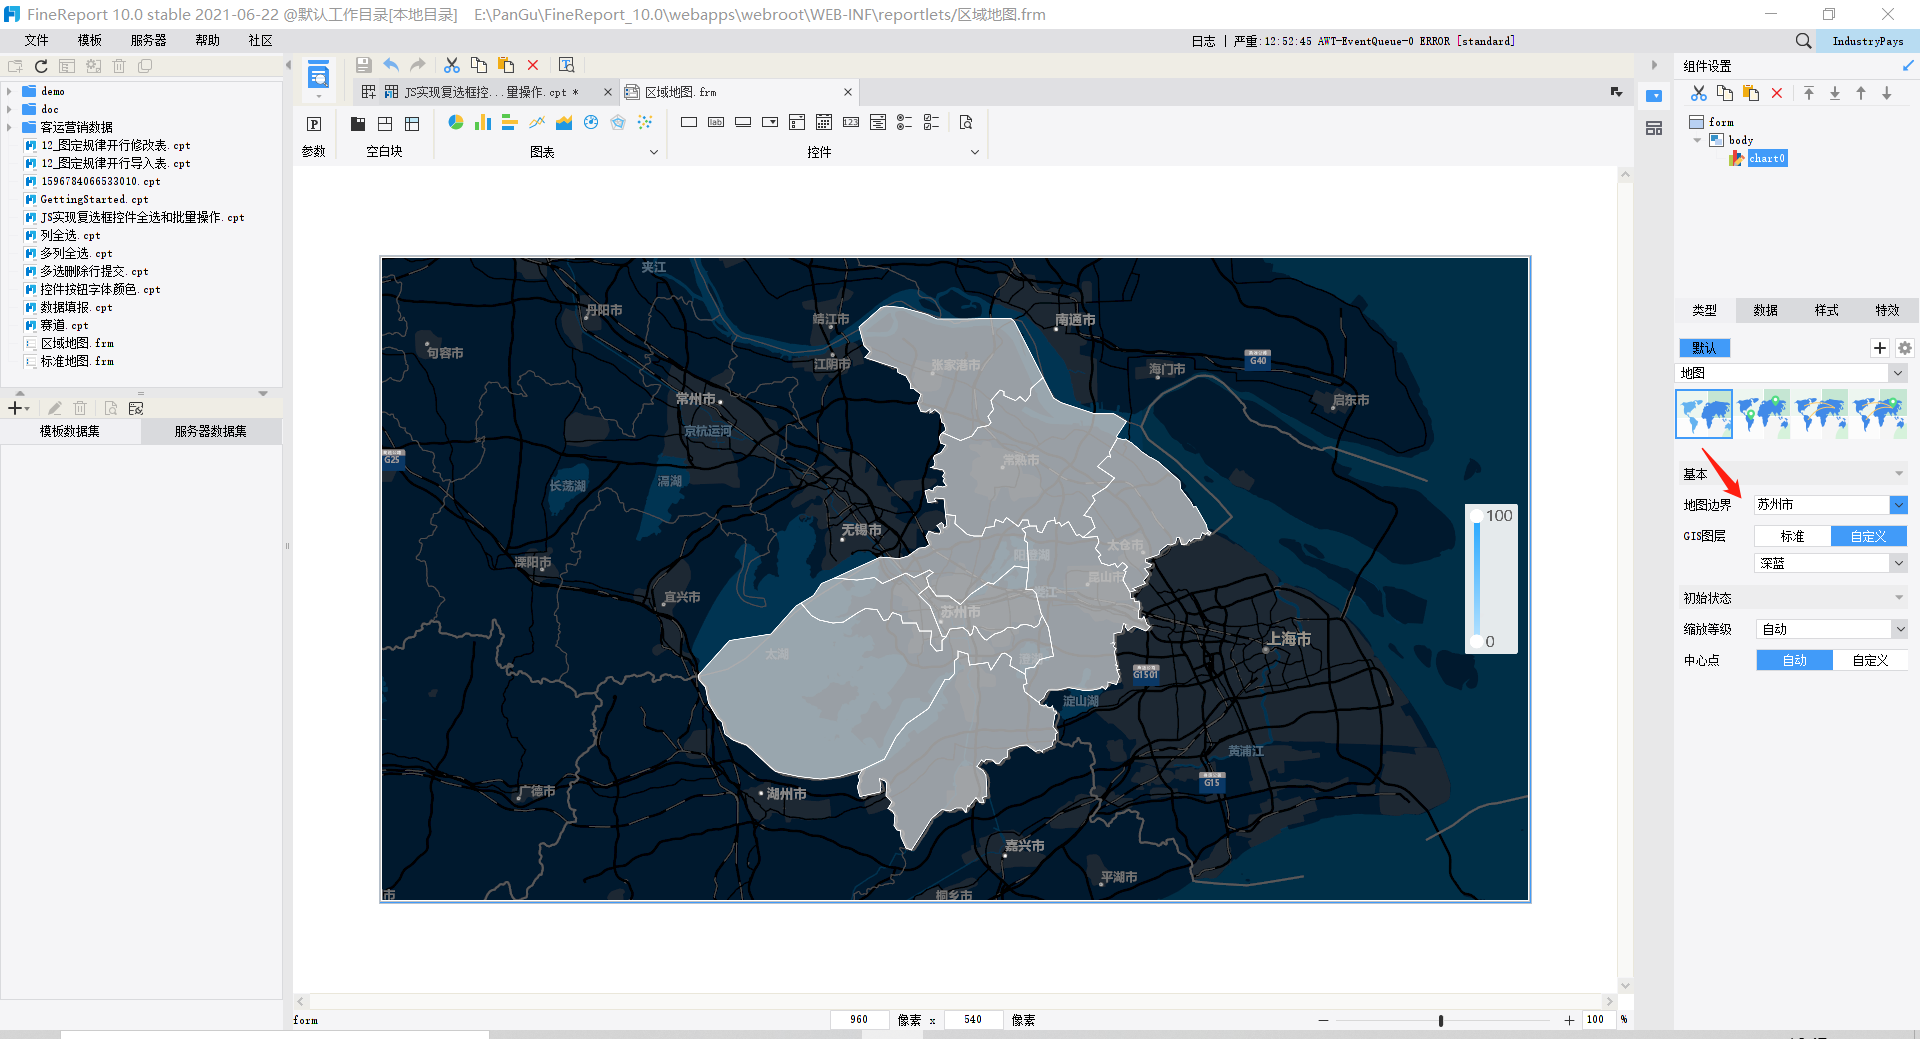Click the cut scissors icon in the main toolbar
Screen dimensions: 1920x1039
click(452, 65)
